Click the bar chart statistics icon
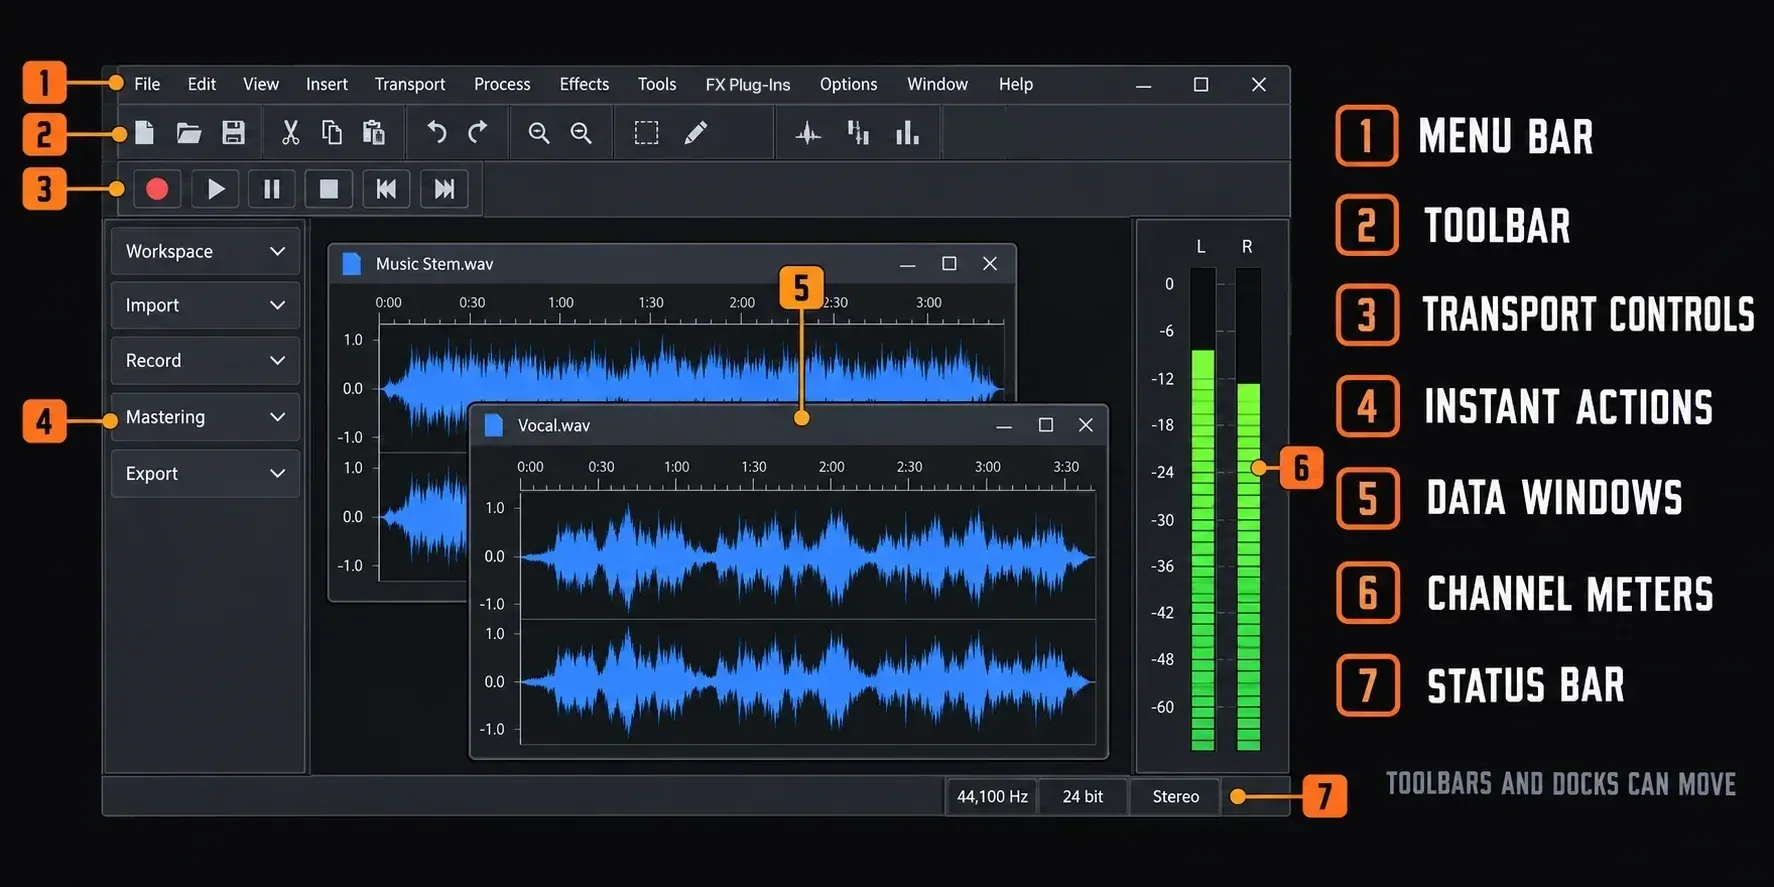Viewport: 1774px width, 887px height. pyautogui.click(x=907, y=133)
